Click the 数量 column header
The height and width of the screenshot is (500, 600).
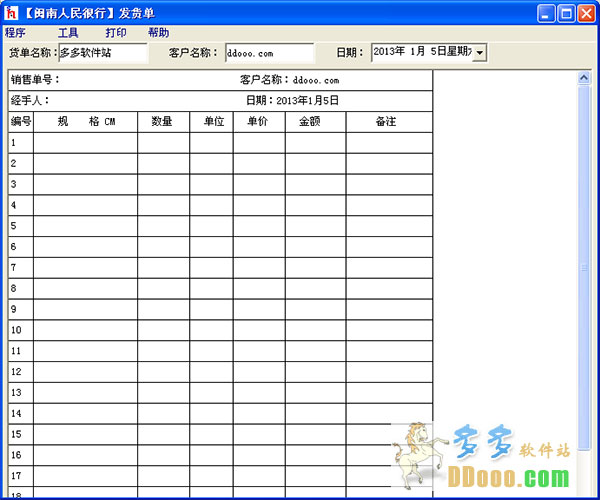[164, 122]
